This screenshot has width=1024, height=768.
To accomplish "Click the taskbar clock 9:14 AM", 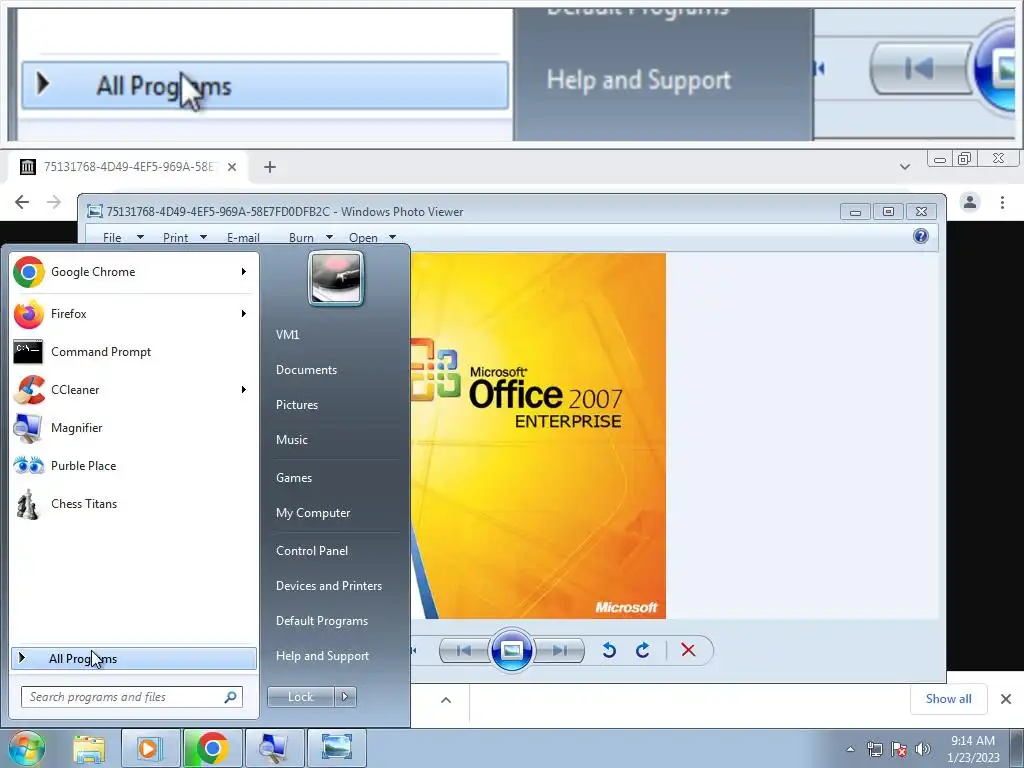I will point(973,749).
